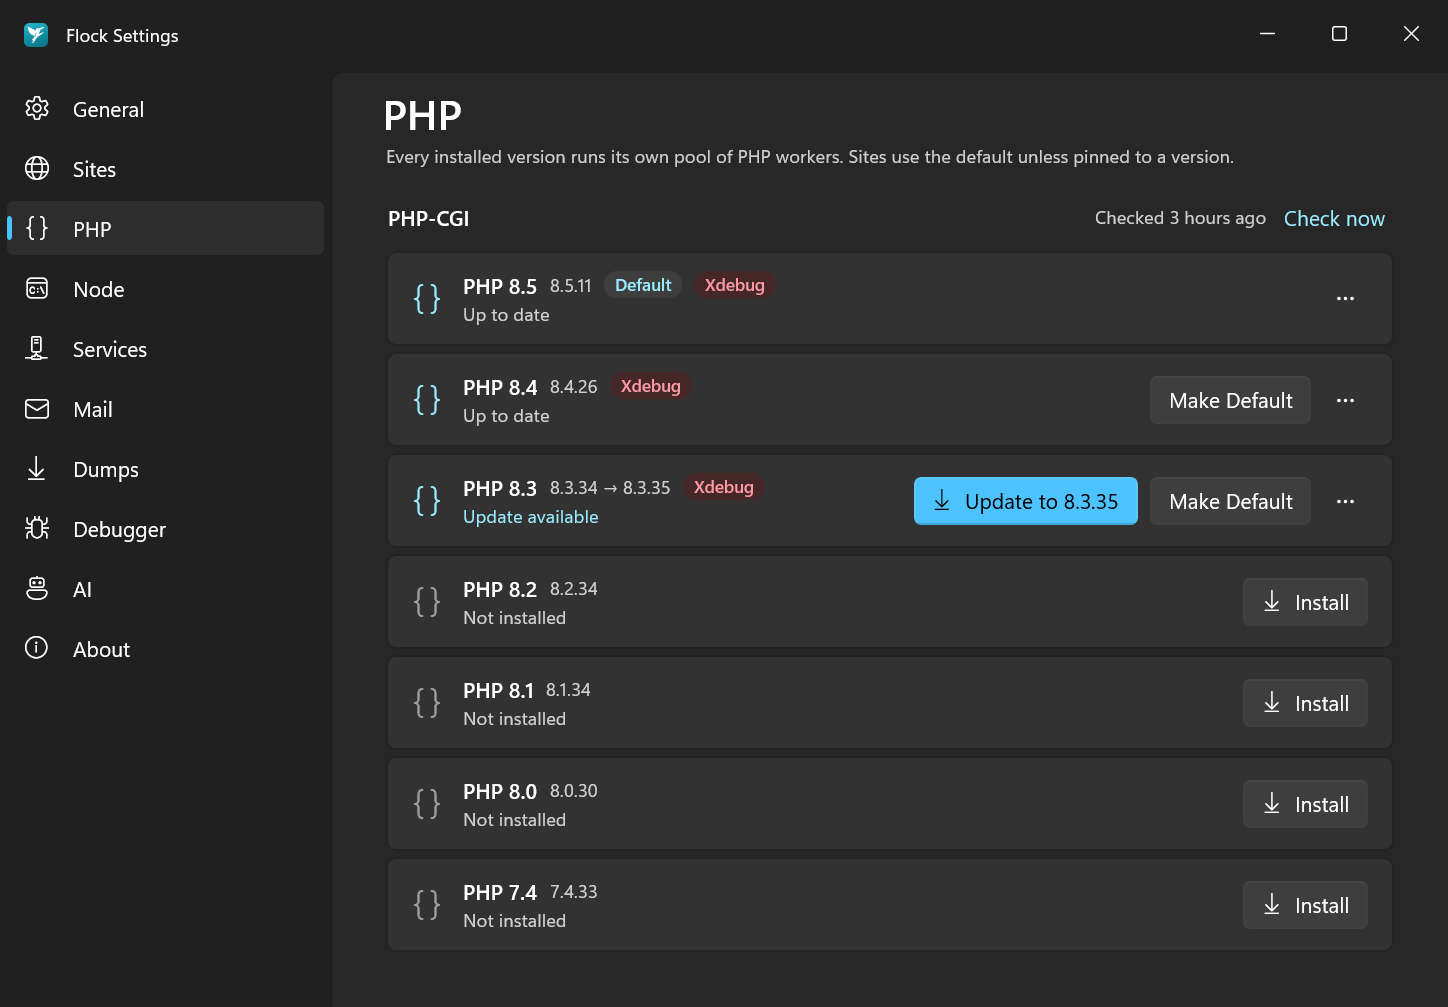1448x1007 pixels.
Task: Open the PHP tab in the sidebar
Action: [x=166, y=228]
